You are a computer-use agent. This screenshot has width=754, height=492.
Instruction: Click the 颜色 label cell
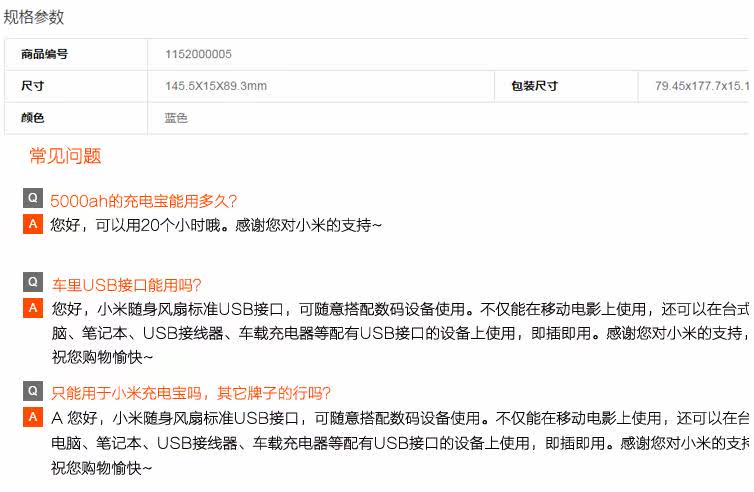(76, 118)
